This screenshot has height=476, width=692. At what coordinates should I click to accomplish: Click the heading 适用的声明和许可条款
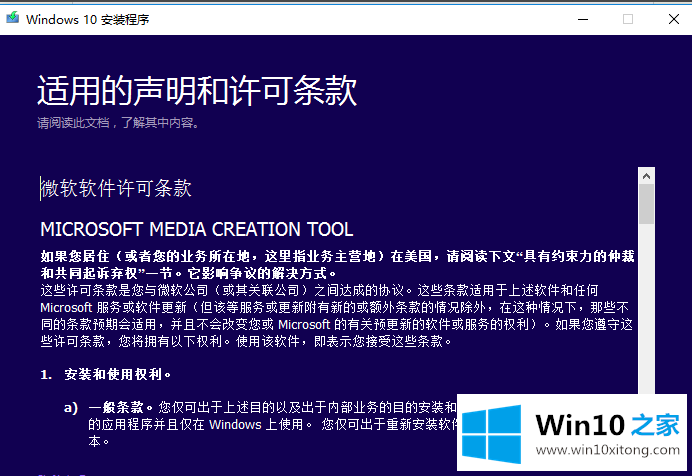[x=197, y=90]
